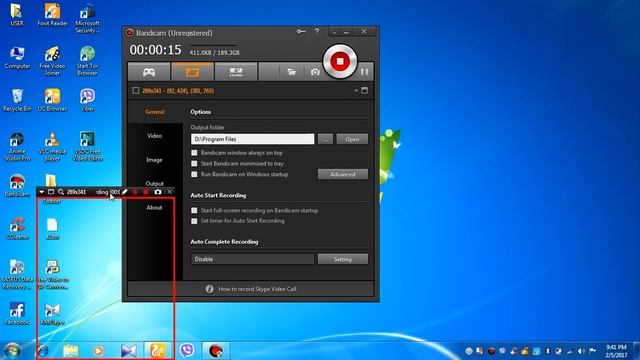This screenshot has height=360, width=640.
Task: Open 'How to record Skype Video Call' link
Action: (x=257, y=289)
